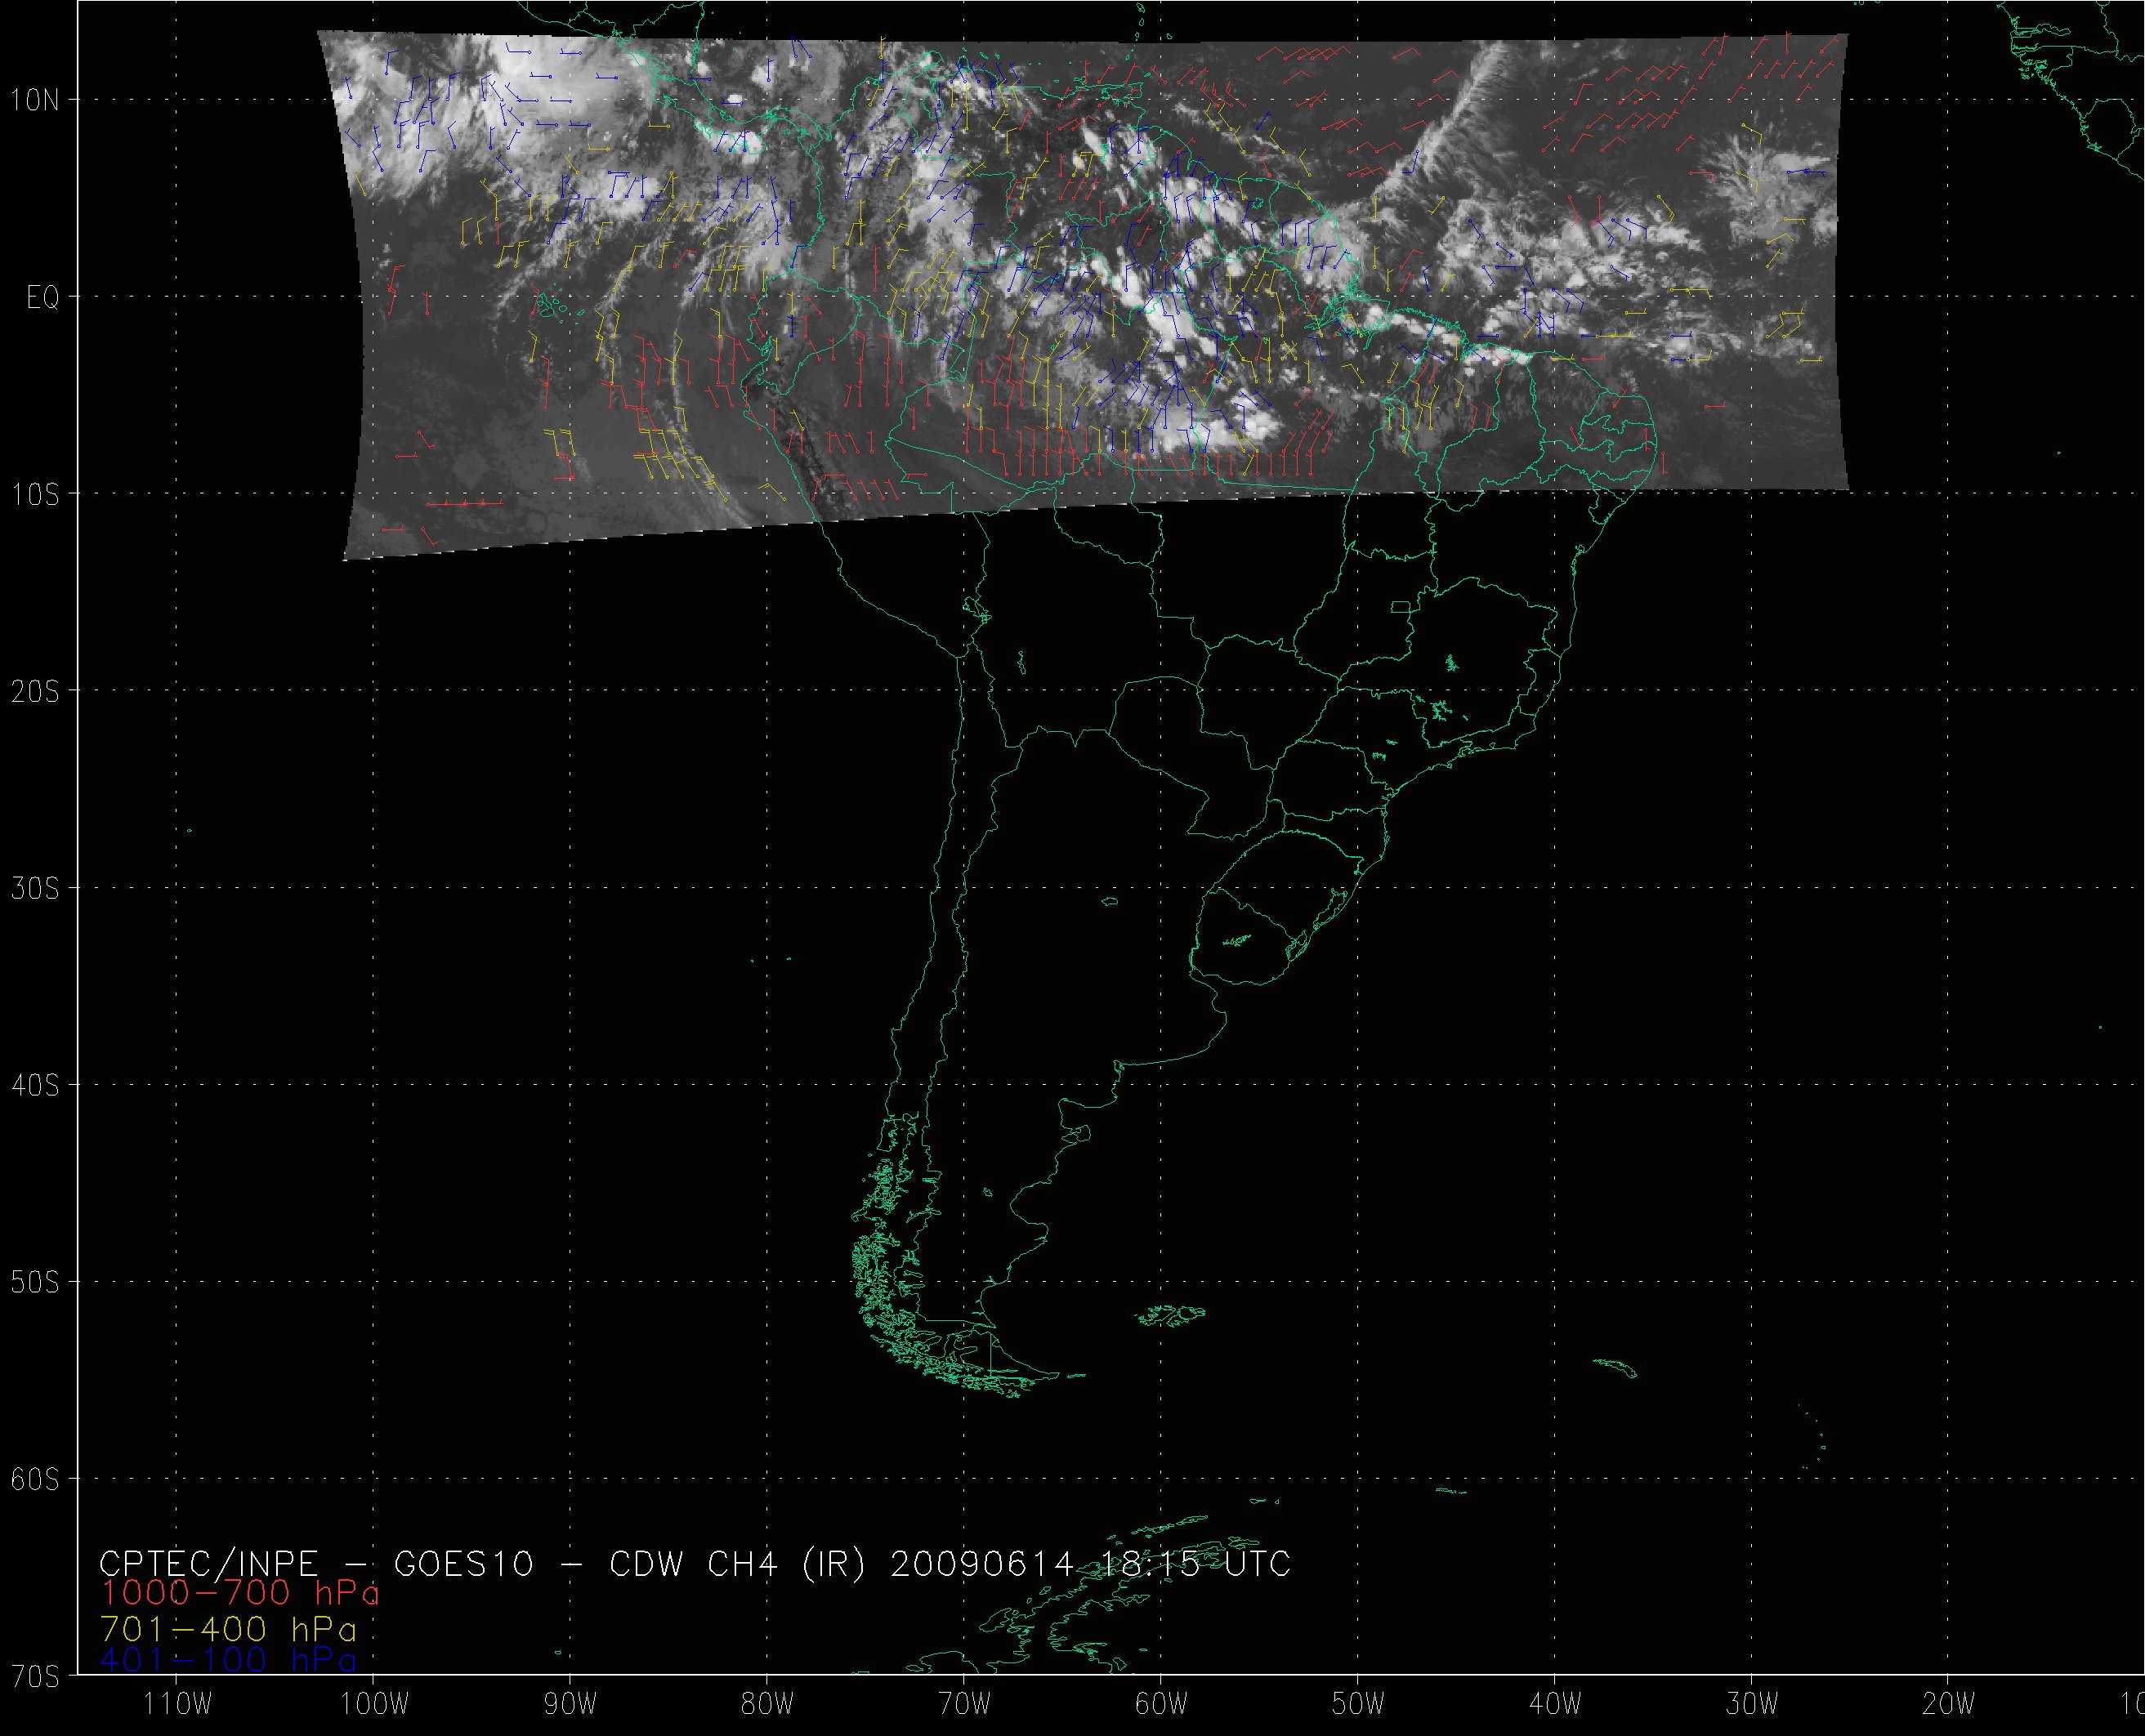Click the Falkland Islands outline on map
The height and width of the screenshot is (1736, 2145).
pos(1172,1316)
